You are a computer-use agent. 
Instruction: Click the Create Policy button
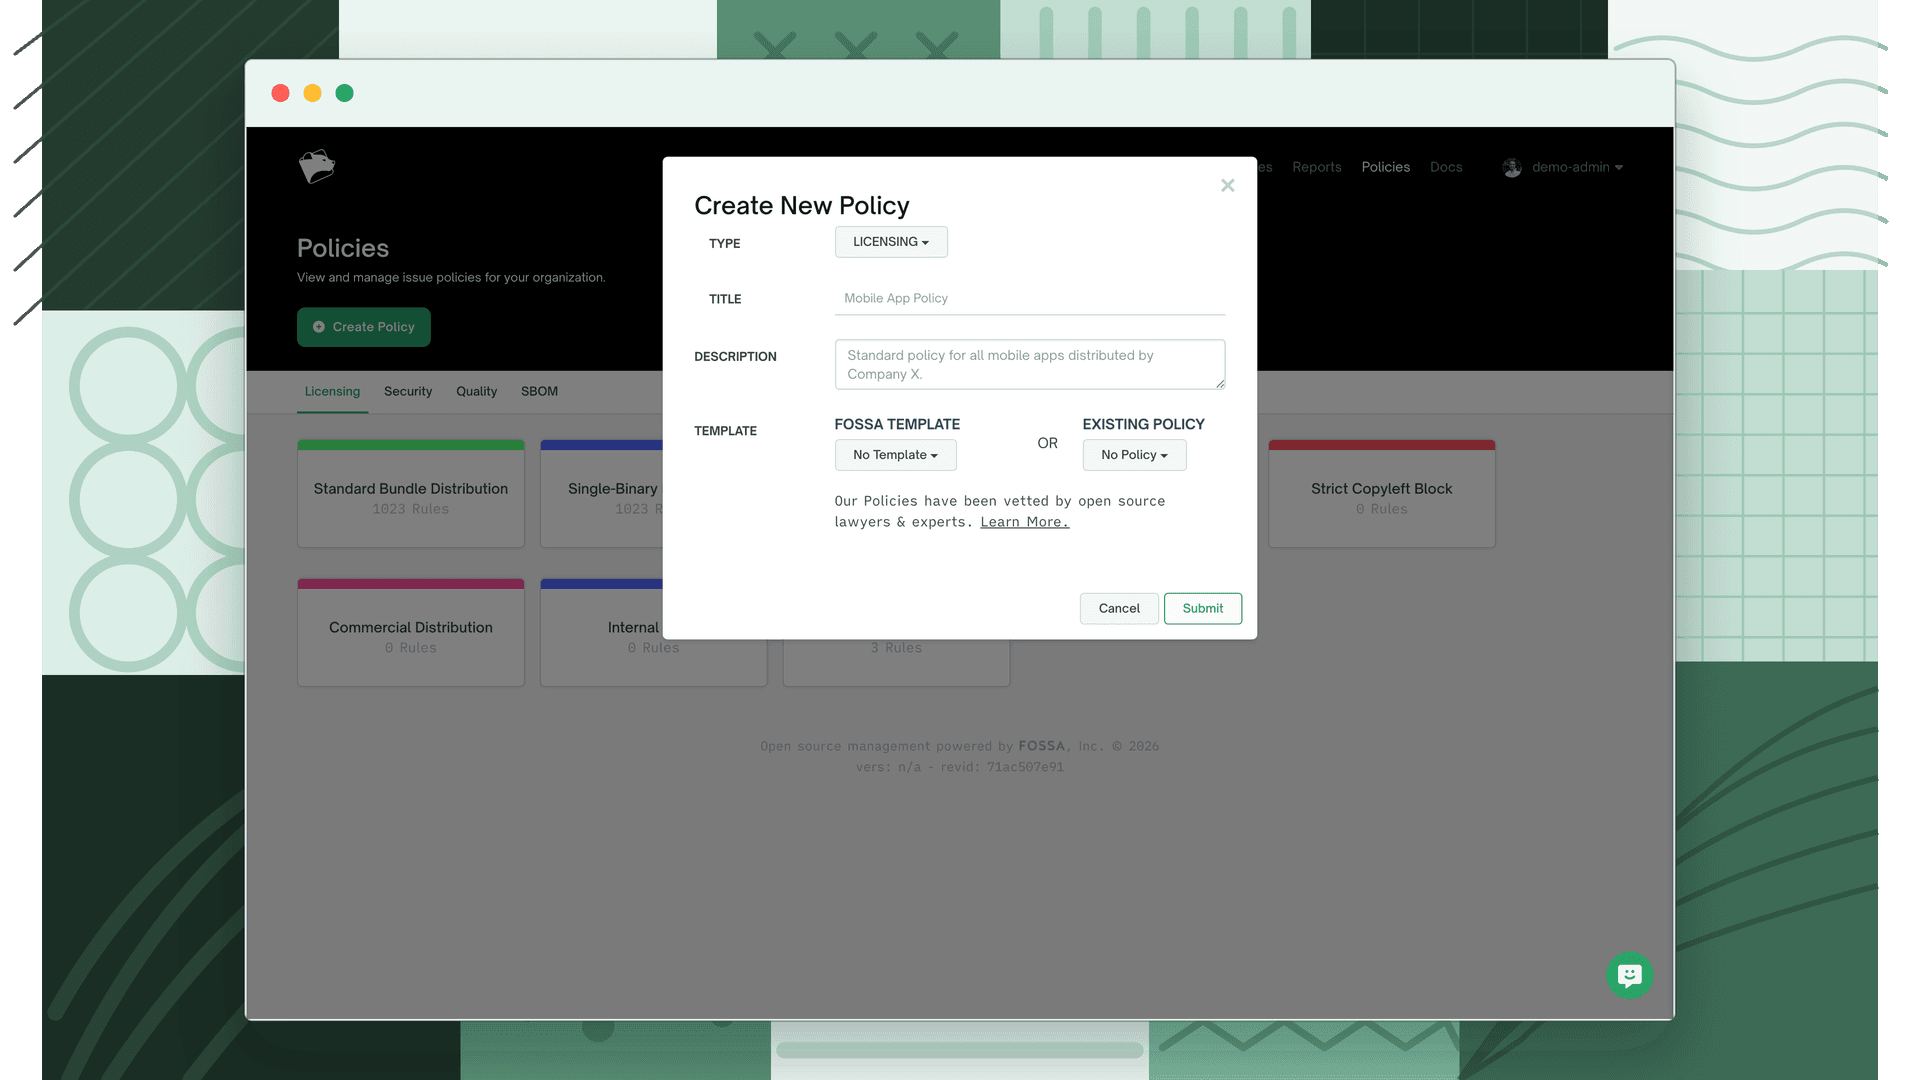tap(364, 327)
